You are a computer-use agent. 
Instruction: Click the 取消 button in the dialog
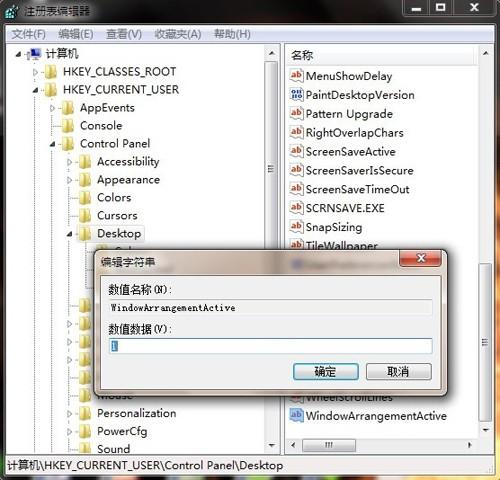click(399, 371)
